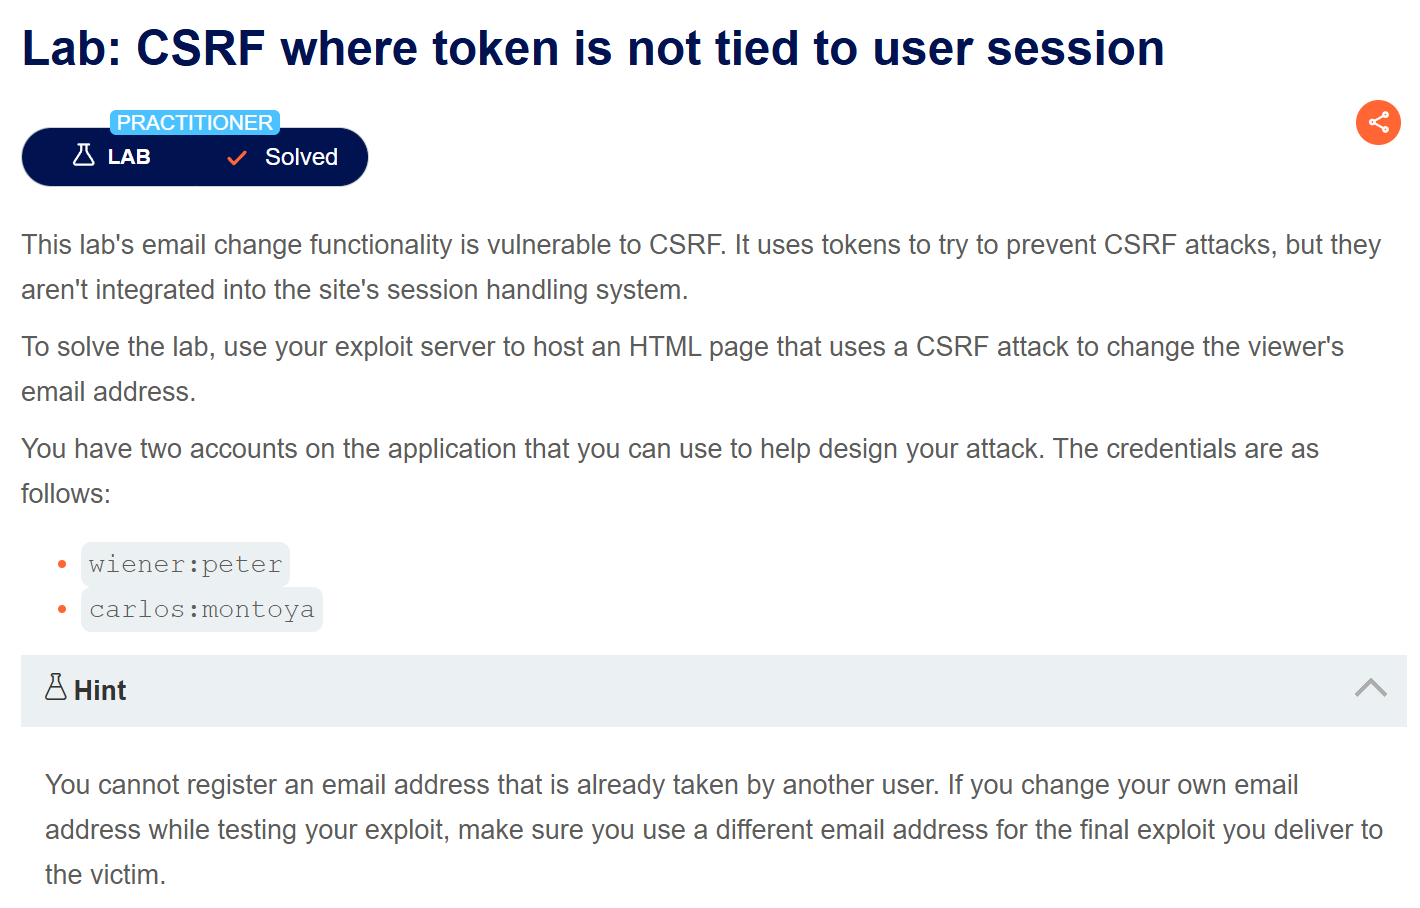Viewport: 1420px width, 908px height.
Task: Click the orange Solved checkmark icon
Action: tap(237, 158)
